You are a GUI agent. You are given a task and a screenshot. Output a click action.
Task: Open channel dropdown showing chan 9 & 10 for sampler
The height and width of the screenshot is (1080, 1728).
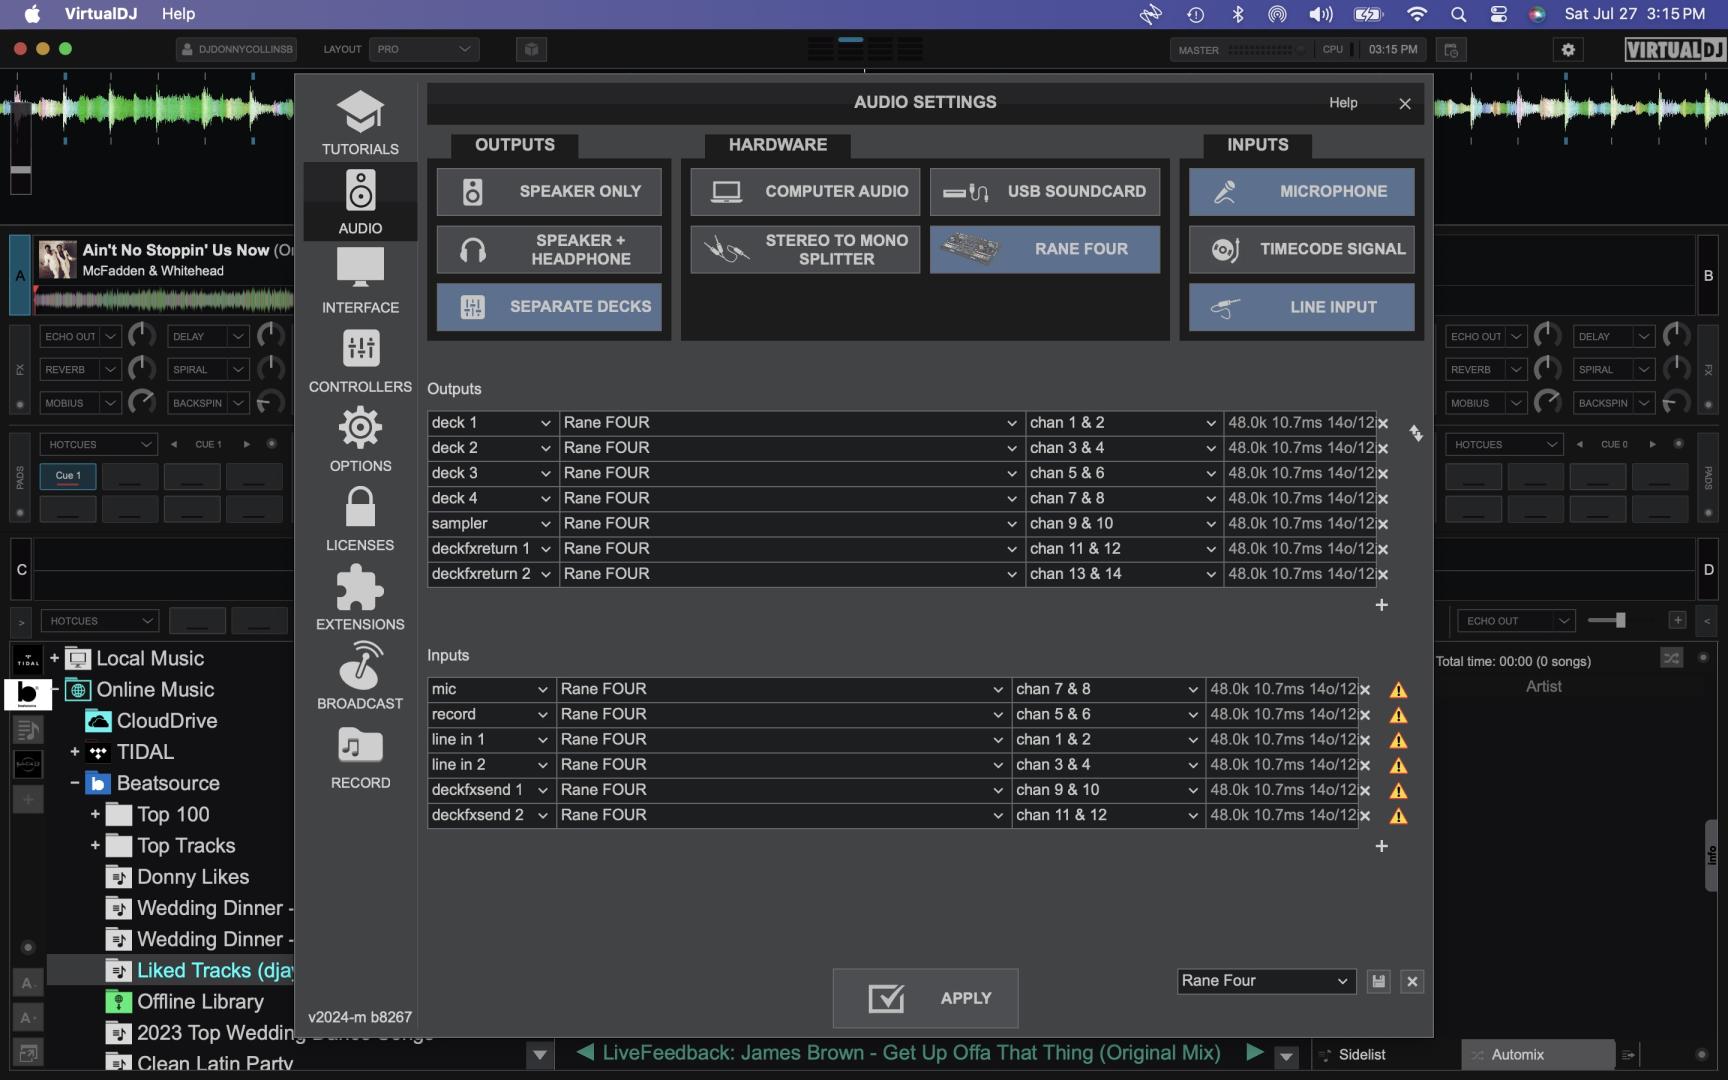(1123, 524)
